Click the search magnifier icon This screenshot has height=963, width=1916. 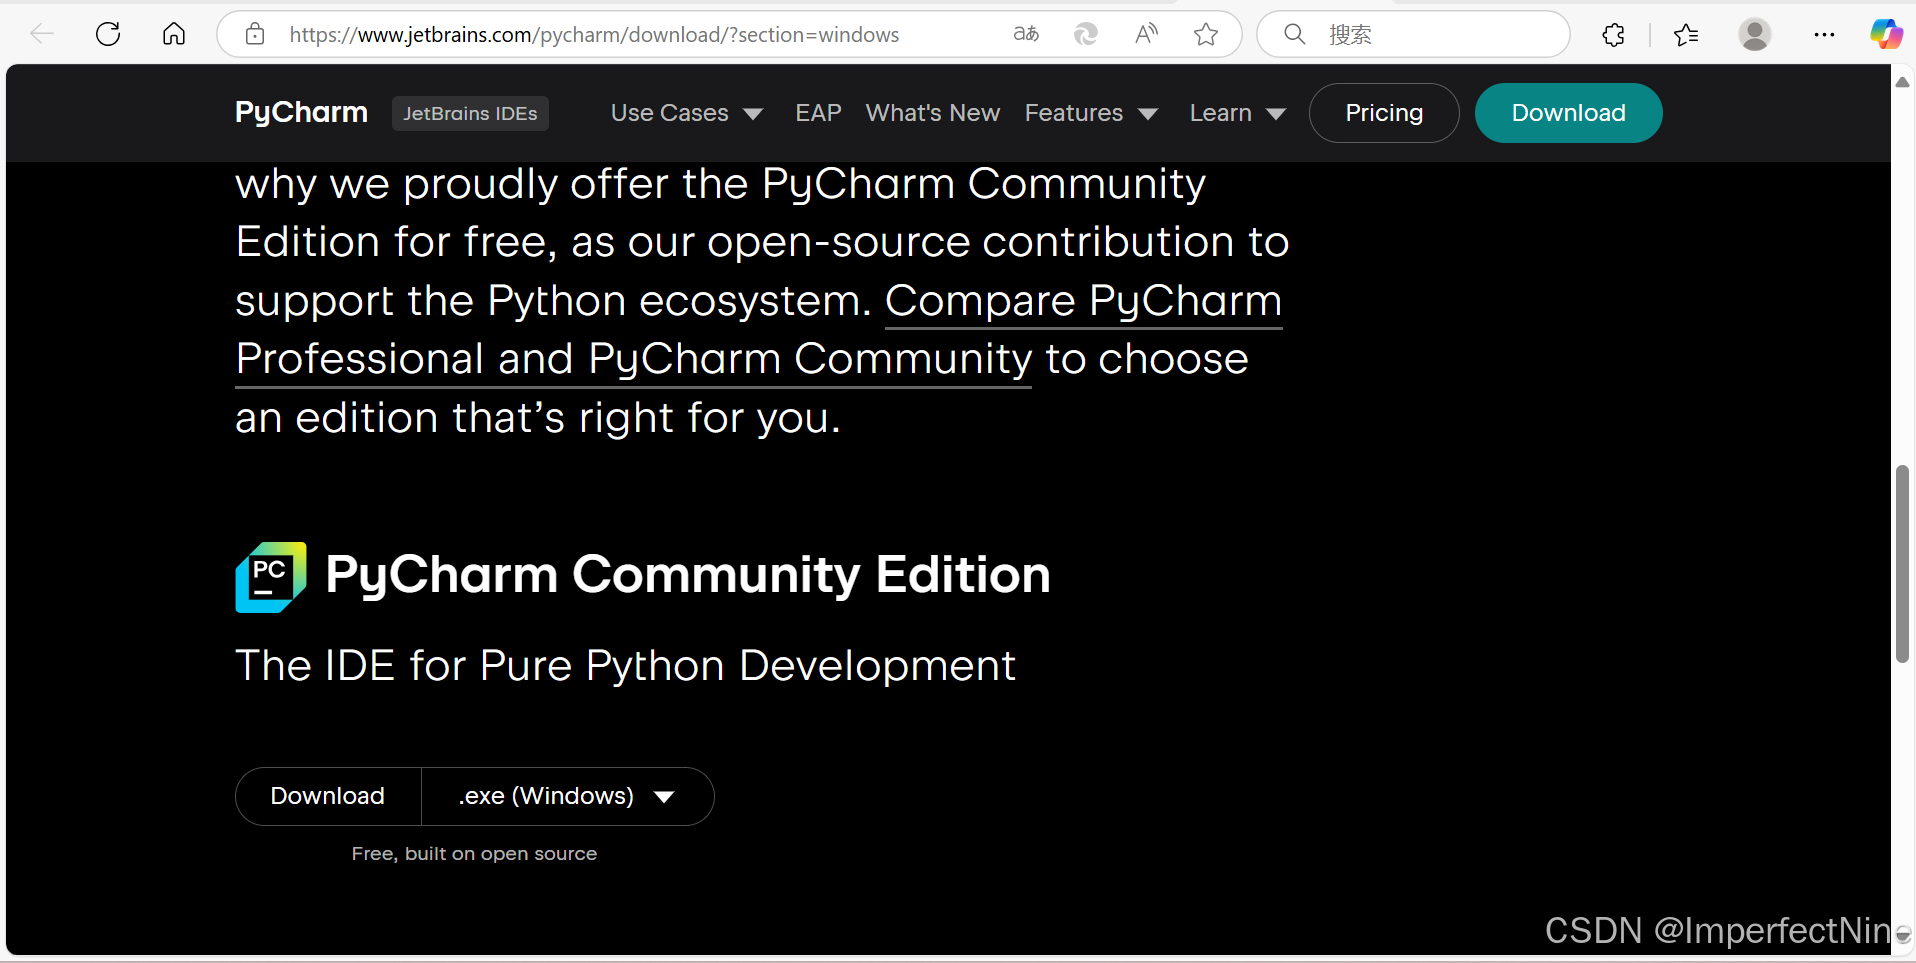pyautogui.click(x=1295, y=34)
